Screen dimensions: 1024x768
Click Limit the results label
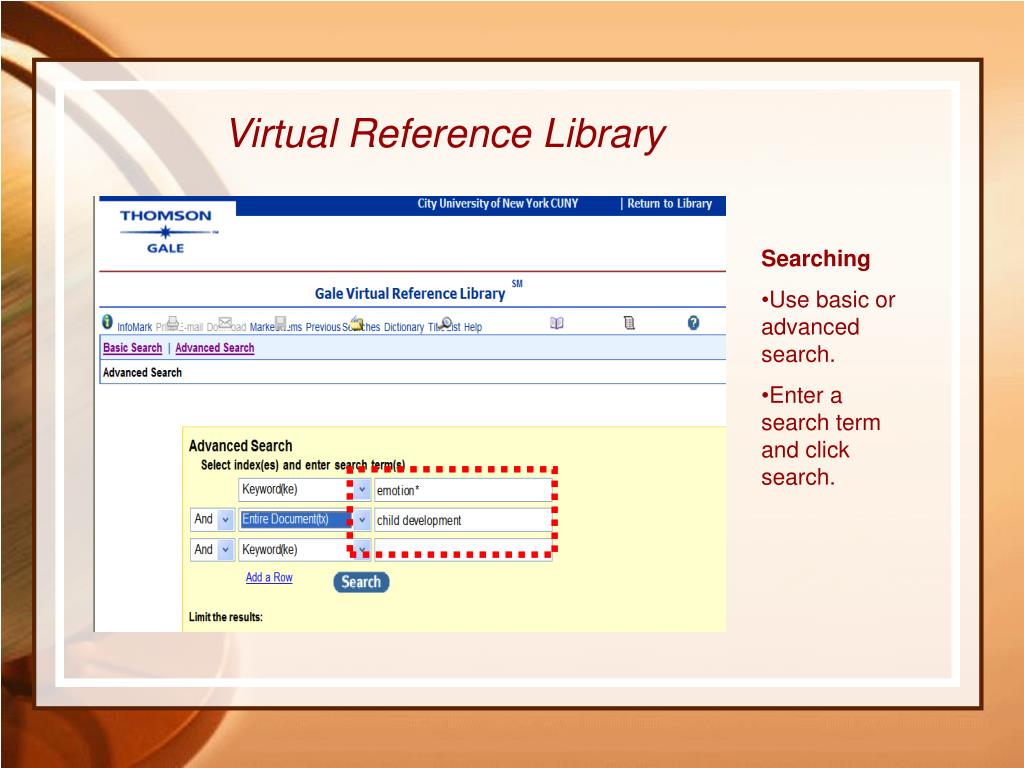tap(226, 617)
